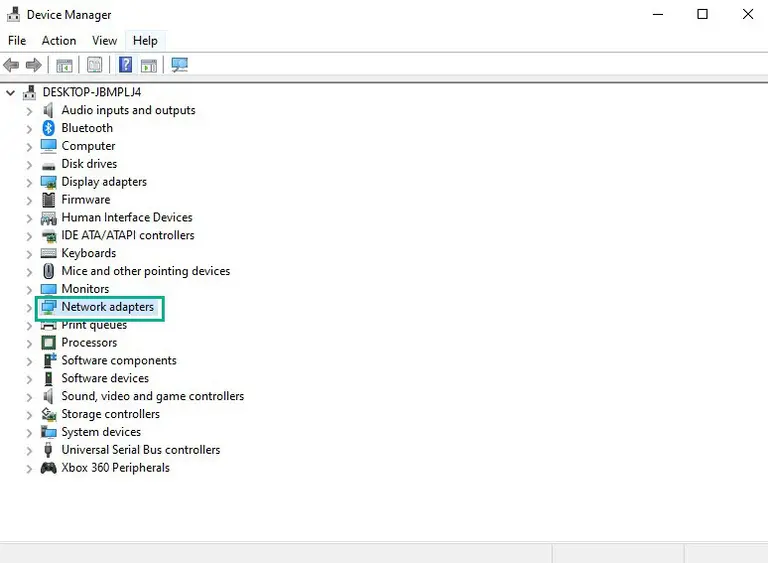Click the Software devices icon
Image resolution: width=768 pixels, height=563 pixels.
tap(48, 378)
